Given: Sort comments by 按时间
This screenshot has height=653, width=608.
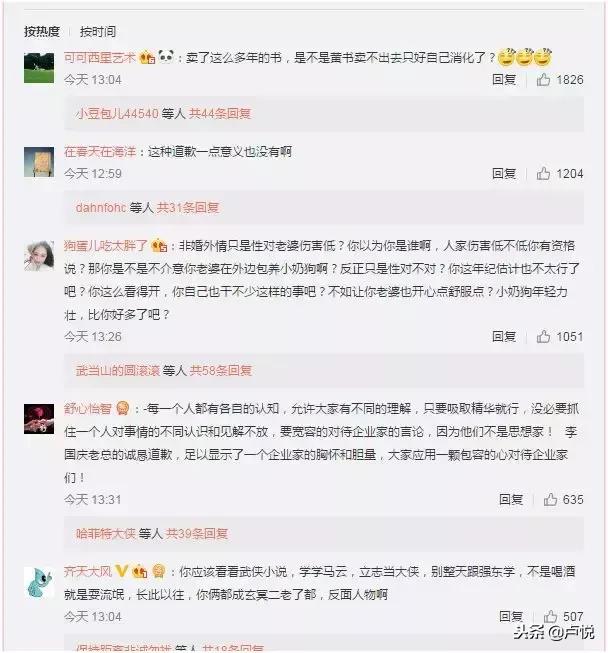Looking at the screenshot, I should tap(98, 31).
